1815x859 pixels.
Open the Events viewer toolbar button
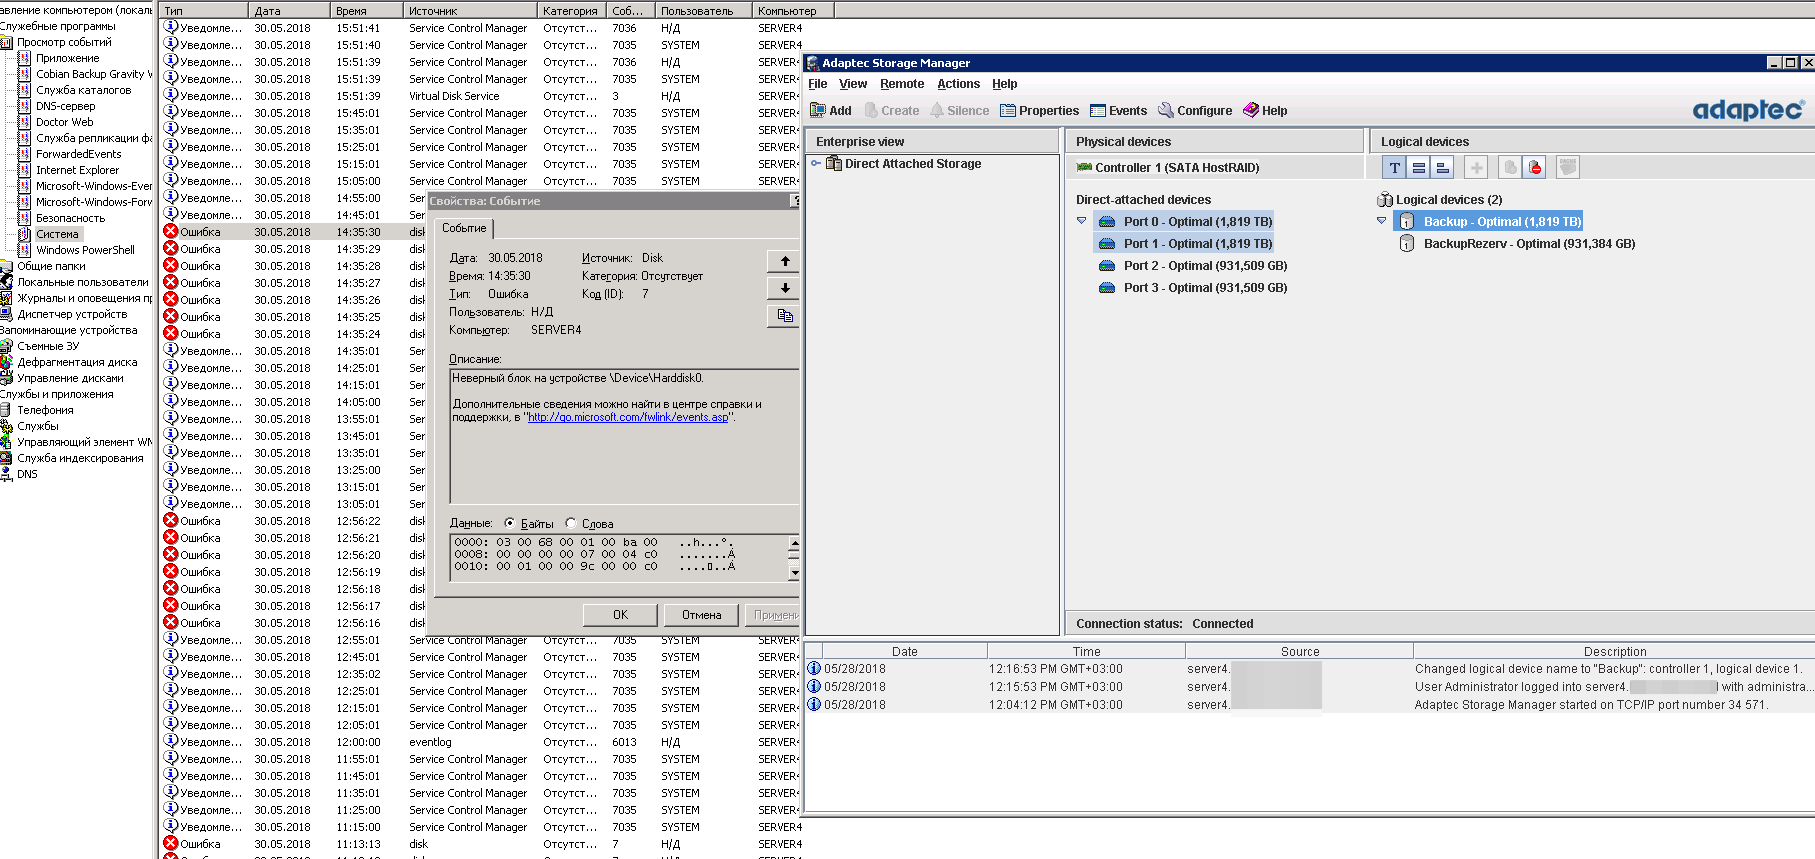pos(1118,111)
